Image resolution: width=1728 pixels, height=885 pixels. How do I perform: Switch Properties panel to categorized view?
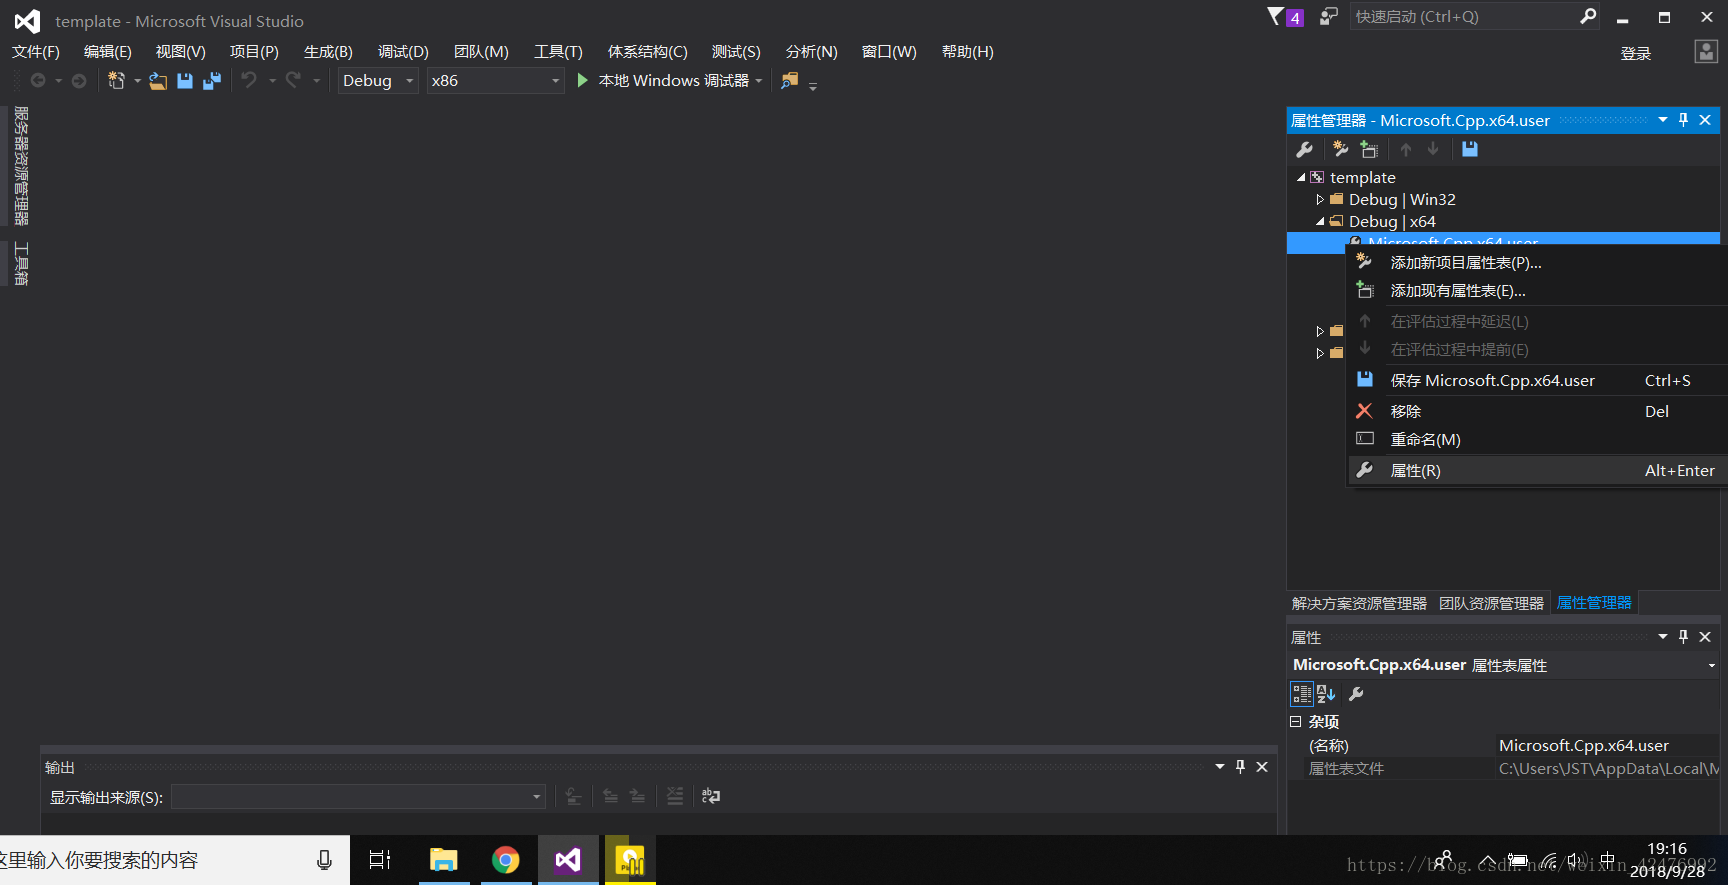(1302, 694)
